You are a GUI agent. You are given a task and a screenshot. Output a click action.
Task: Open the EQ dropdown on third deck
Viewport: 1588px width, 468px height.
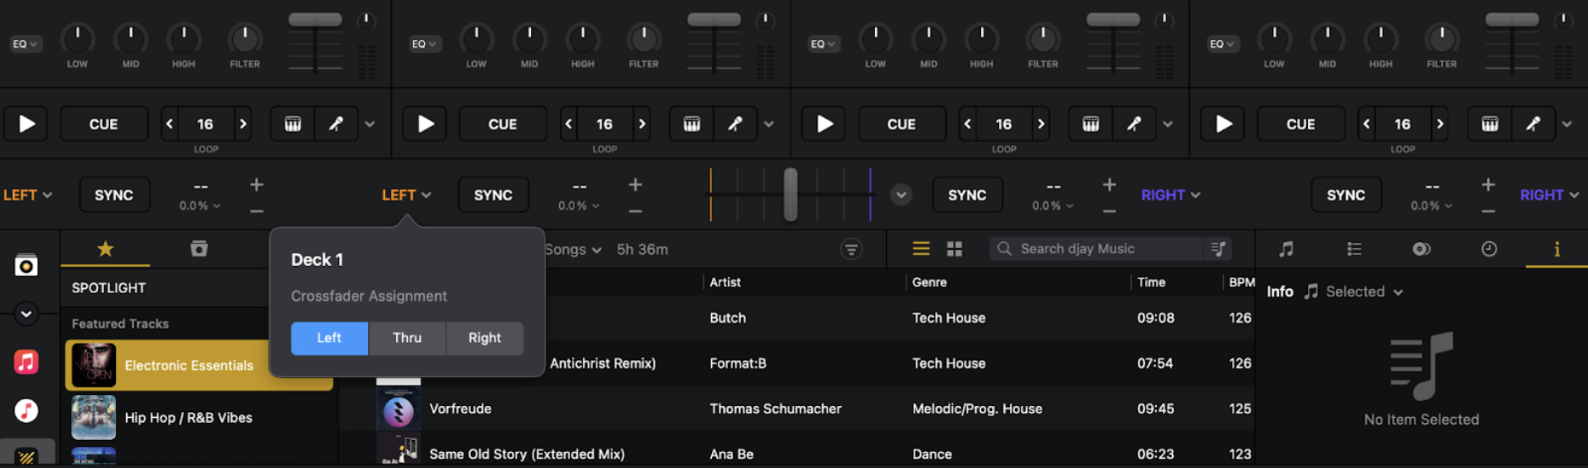click(x=823, y=44)
